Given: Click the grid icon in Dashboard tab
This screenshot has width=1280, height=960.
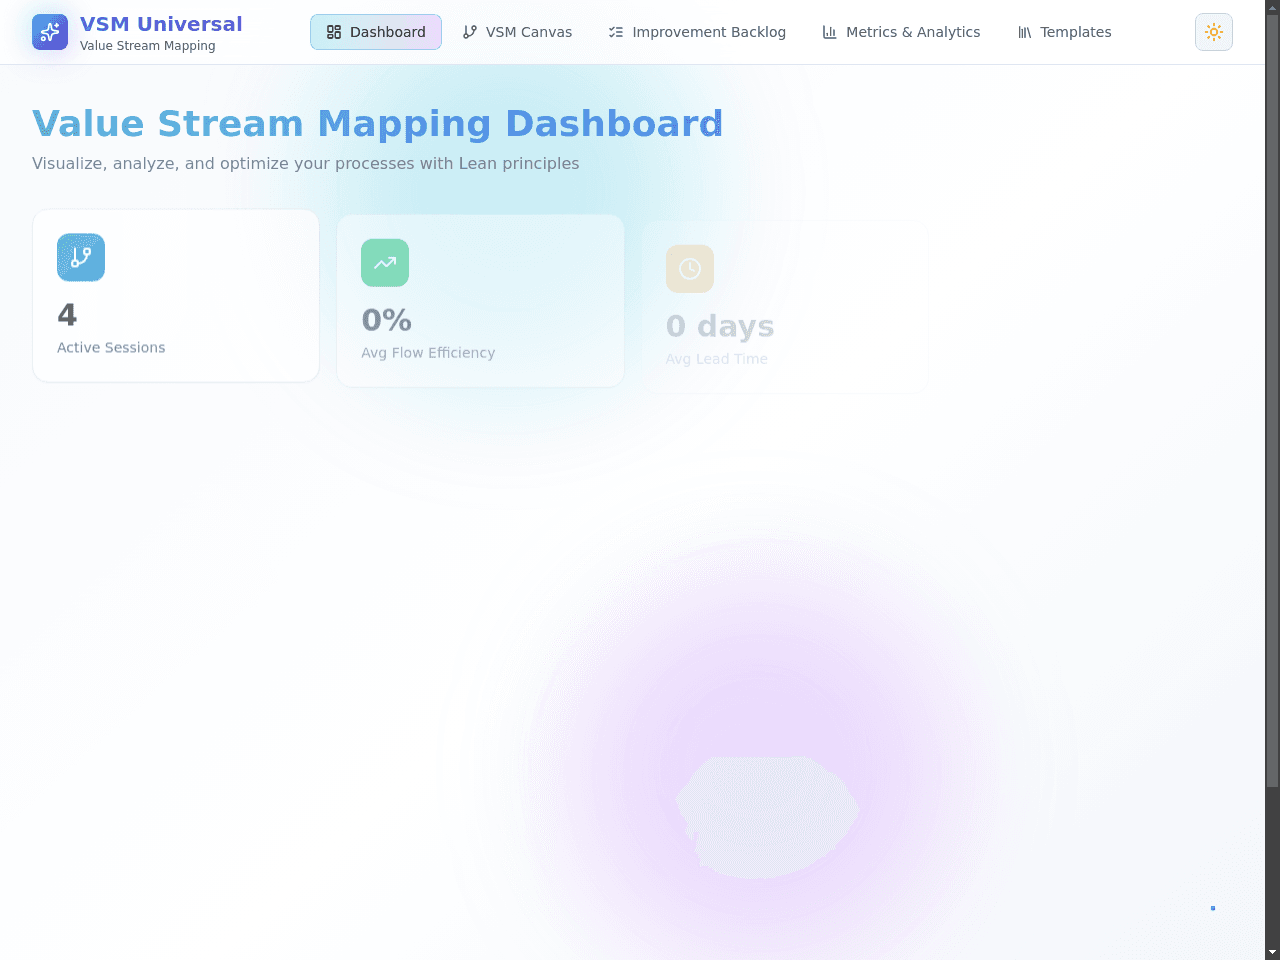Looking at the screenshot, I should [x=334, y=32].
